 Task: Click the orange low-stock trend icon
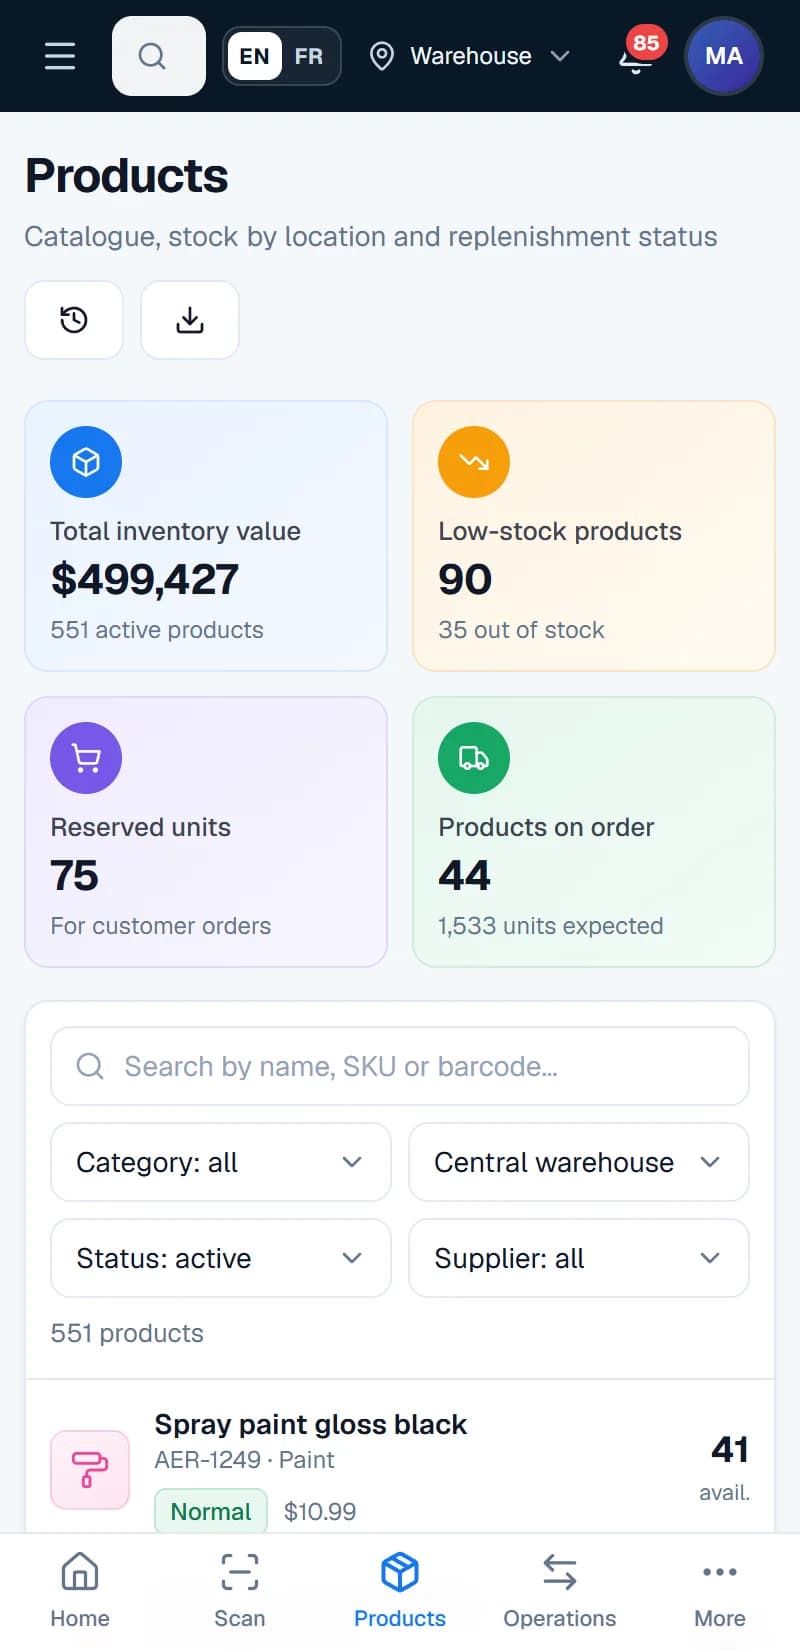coord(474,462)
